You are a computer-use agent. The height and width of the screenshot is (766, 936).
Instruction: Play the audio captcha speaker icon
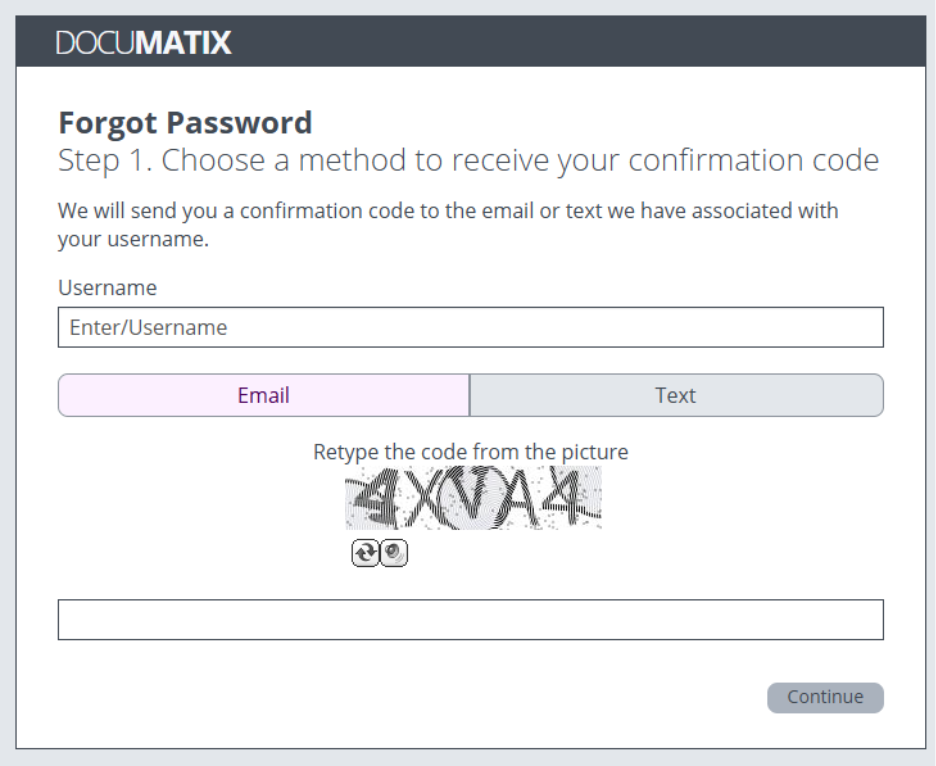(x=395, y=554)
